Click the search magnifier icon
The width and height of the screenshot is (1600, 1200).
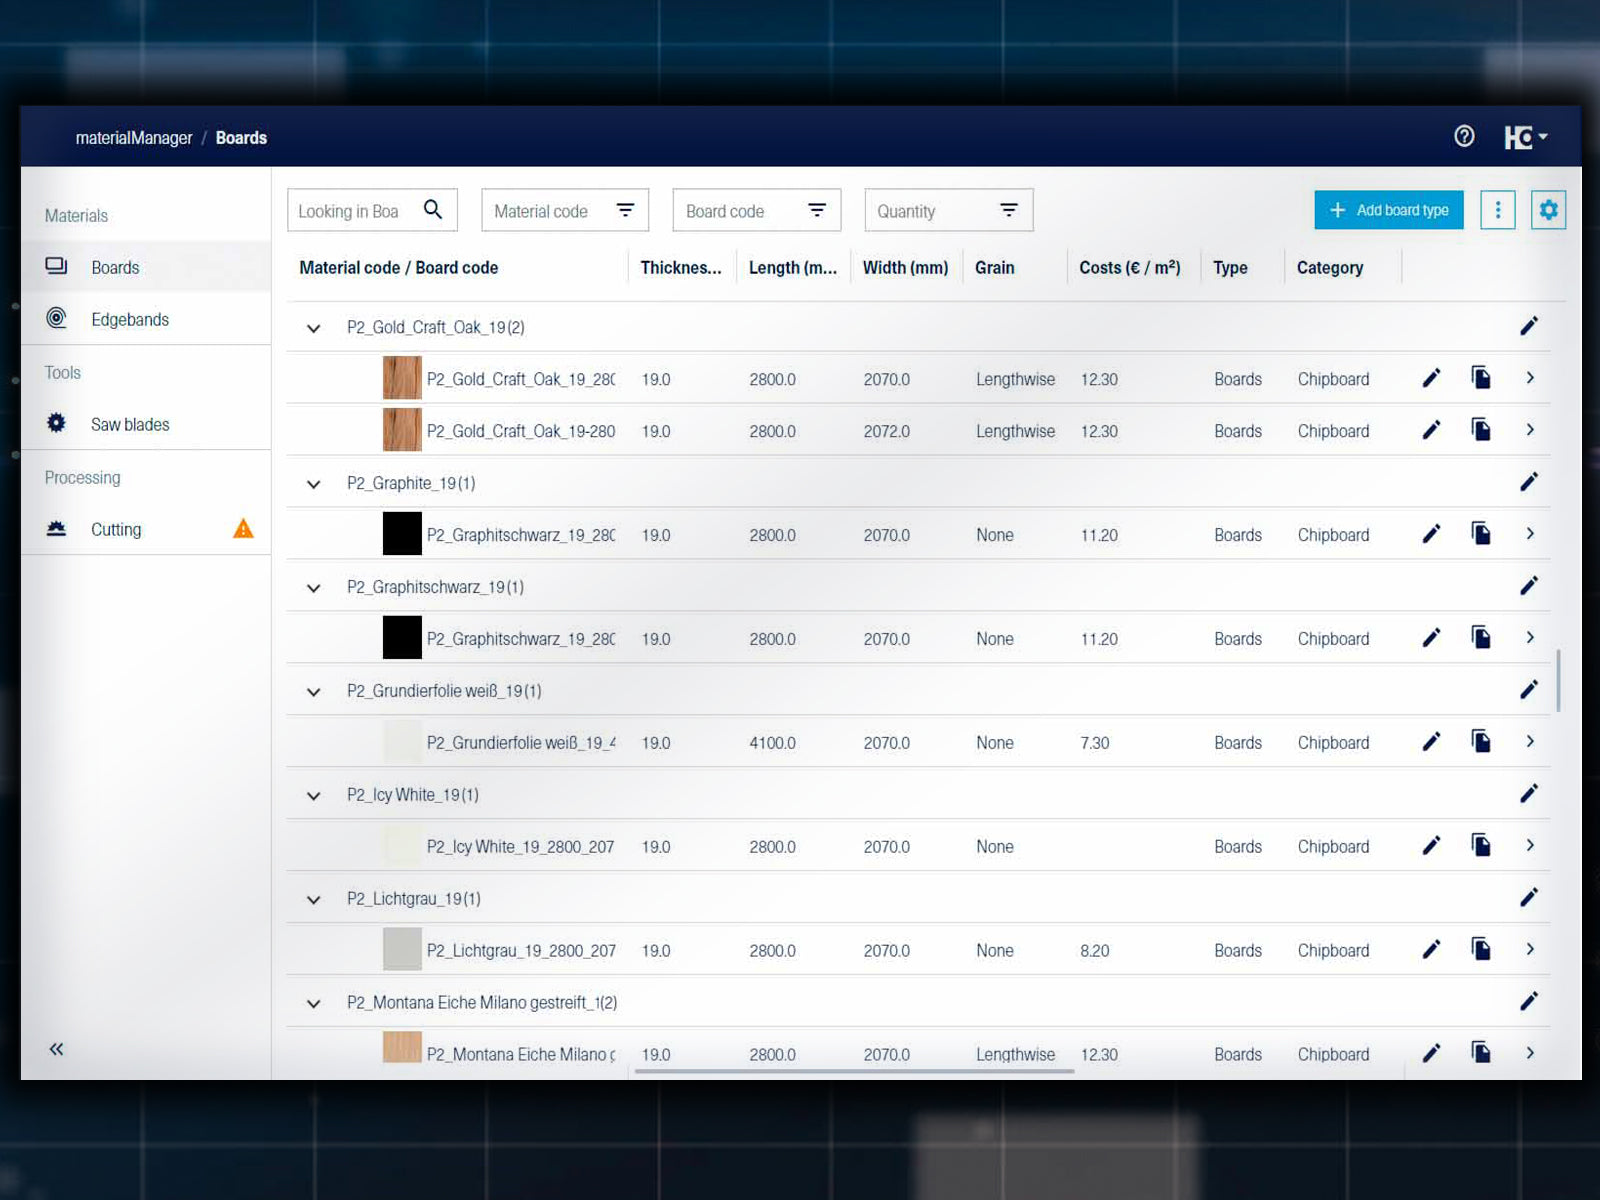(433, 210)
